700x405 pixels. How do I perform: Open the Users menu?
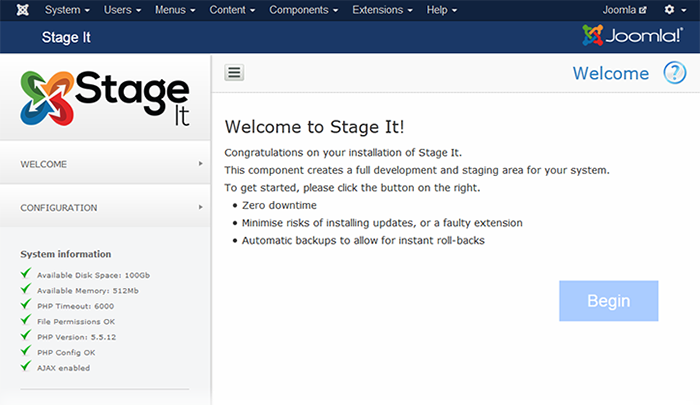(x=122, y=10)
